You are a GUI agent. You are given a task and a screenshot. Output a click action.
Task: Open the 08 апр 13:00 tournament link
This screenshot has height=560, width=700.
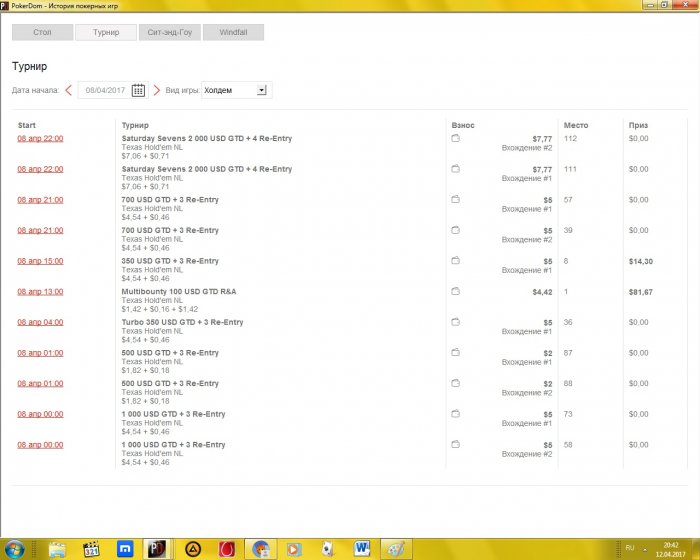pos(40,292)
